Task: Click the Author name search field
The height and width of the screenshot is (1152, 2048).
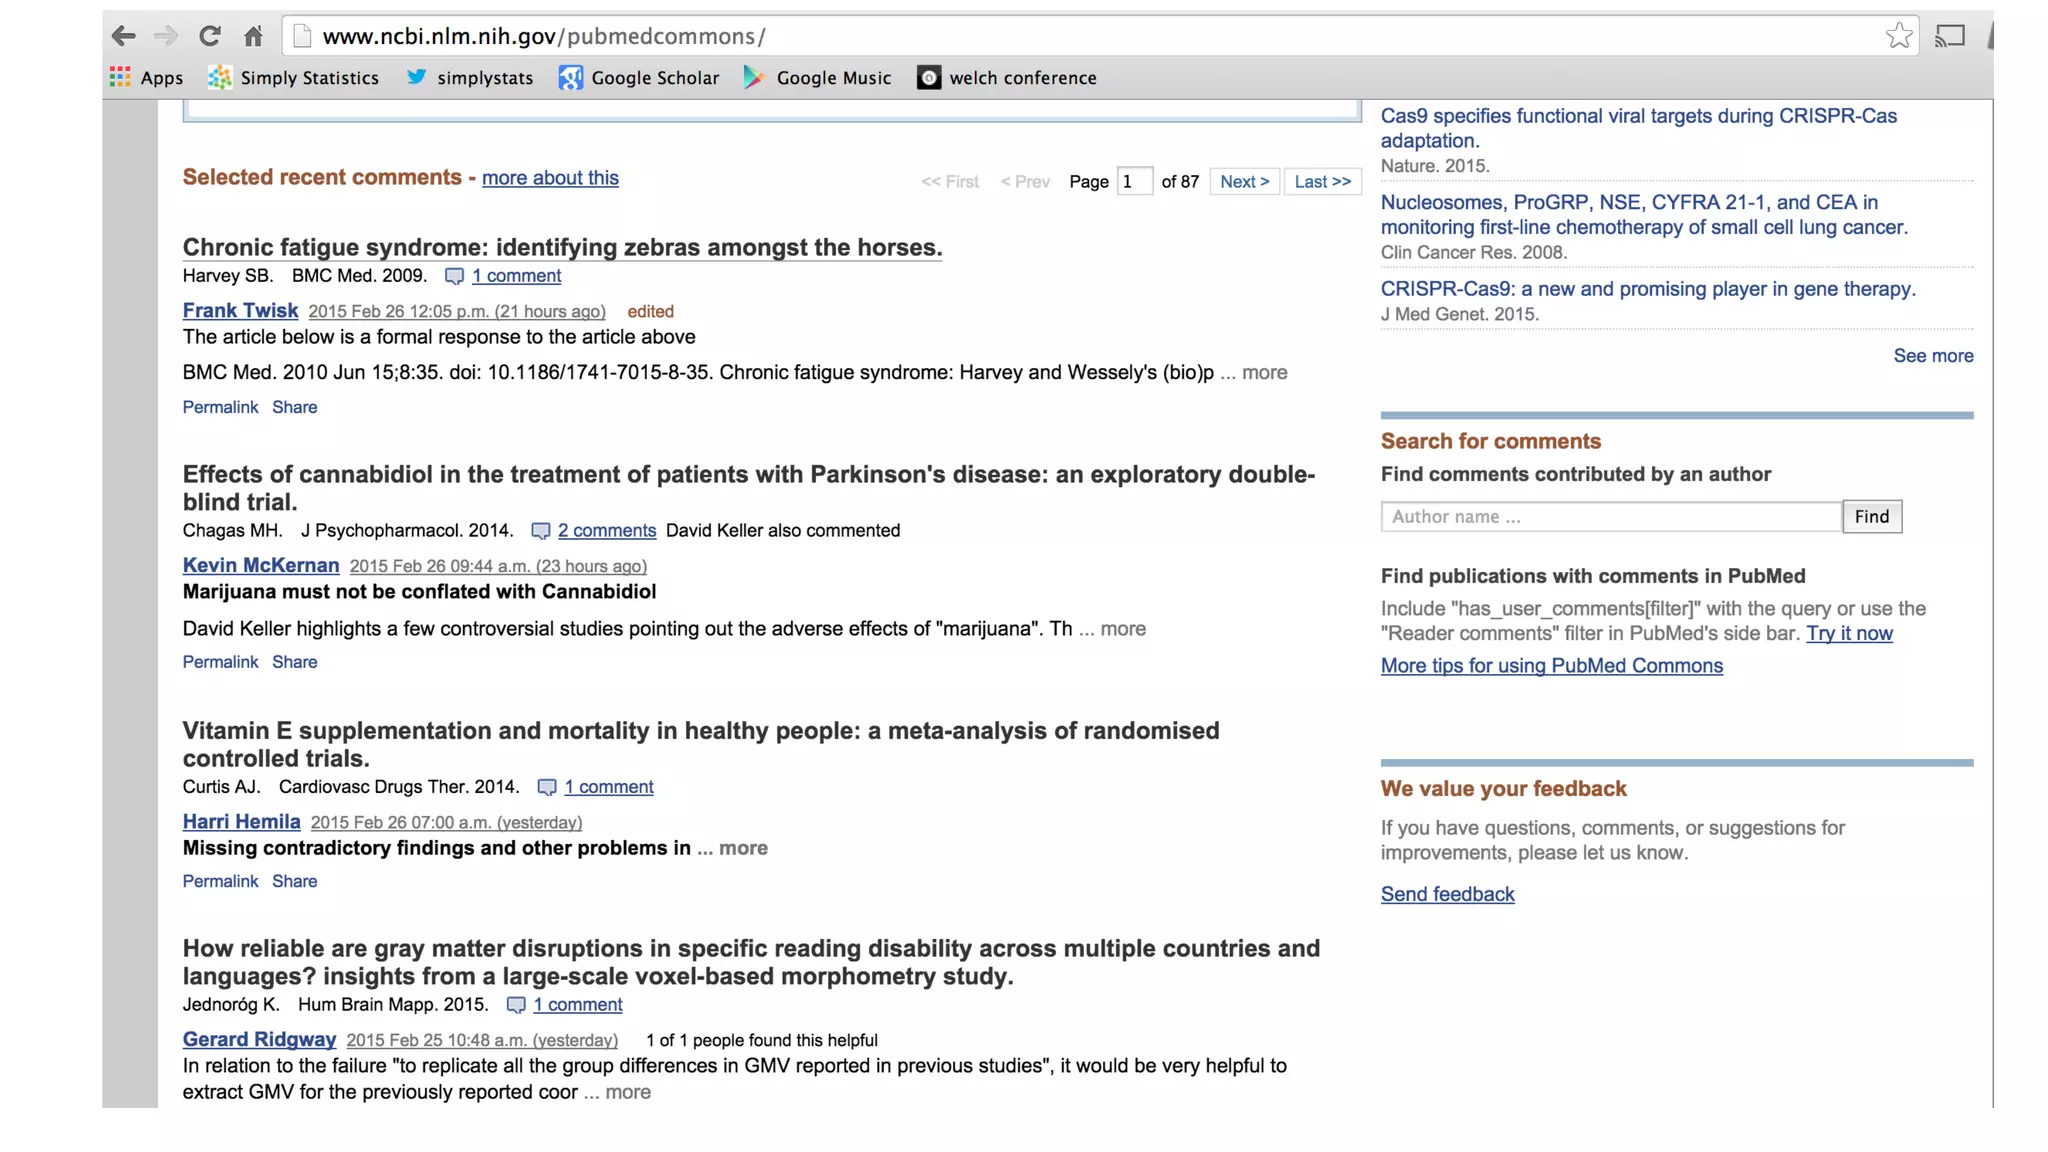Action: pos(1610,517)
